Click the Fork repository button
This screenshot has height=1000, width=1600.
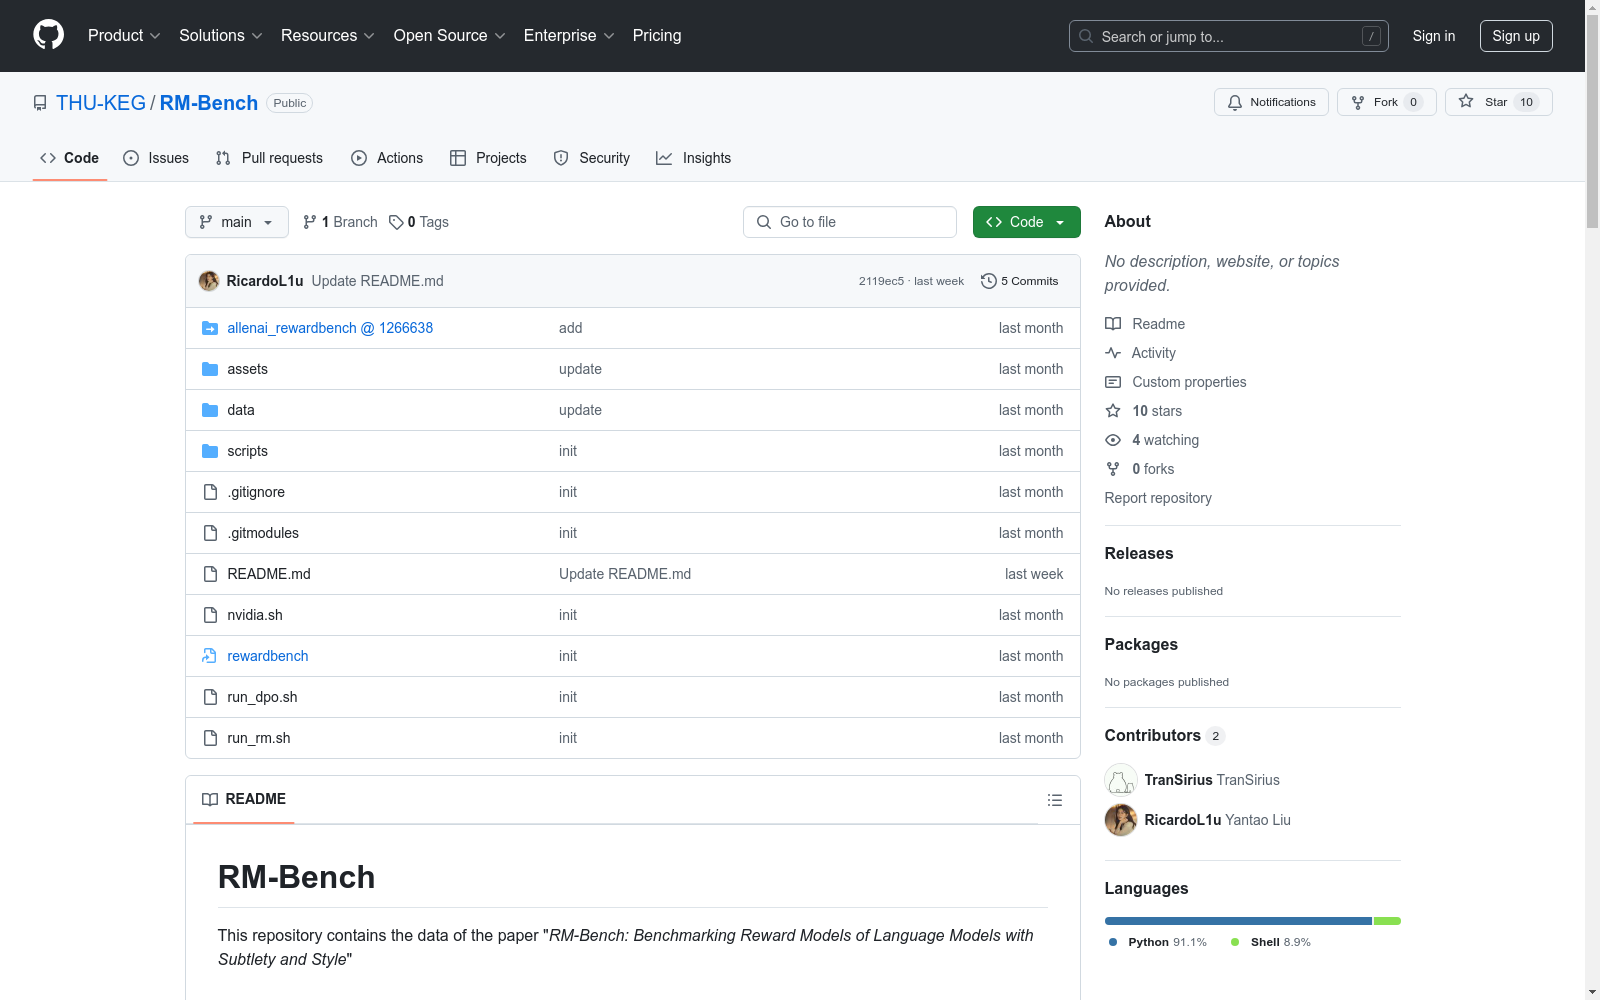pyautogui.click(x=1386, y=102)
